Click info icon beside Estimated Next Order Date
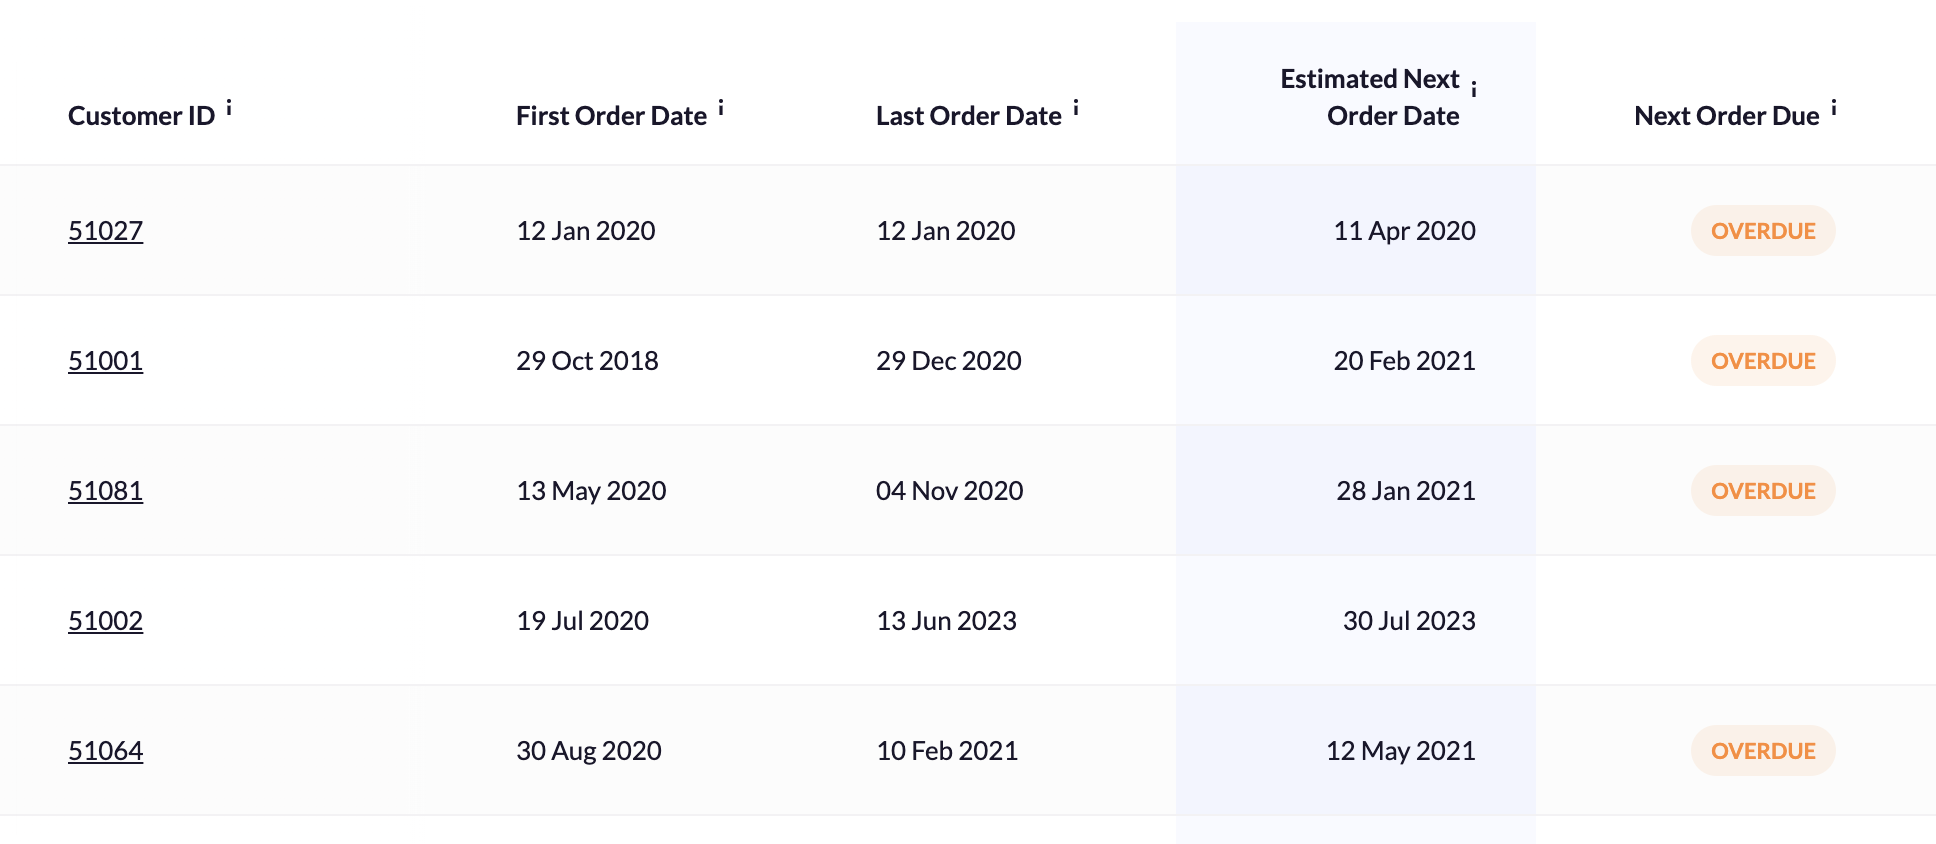 1474,90
